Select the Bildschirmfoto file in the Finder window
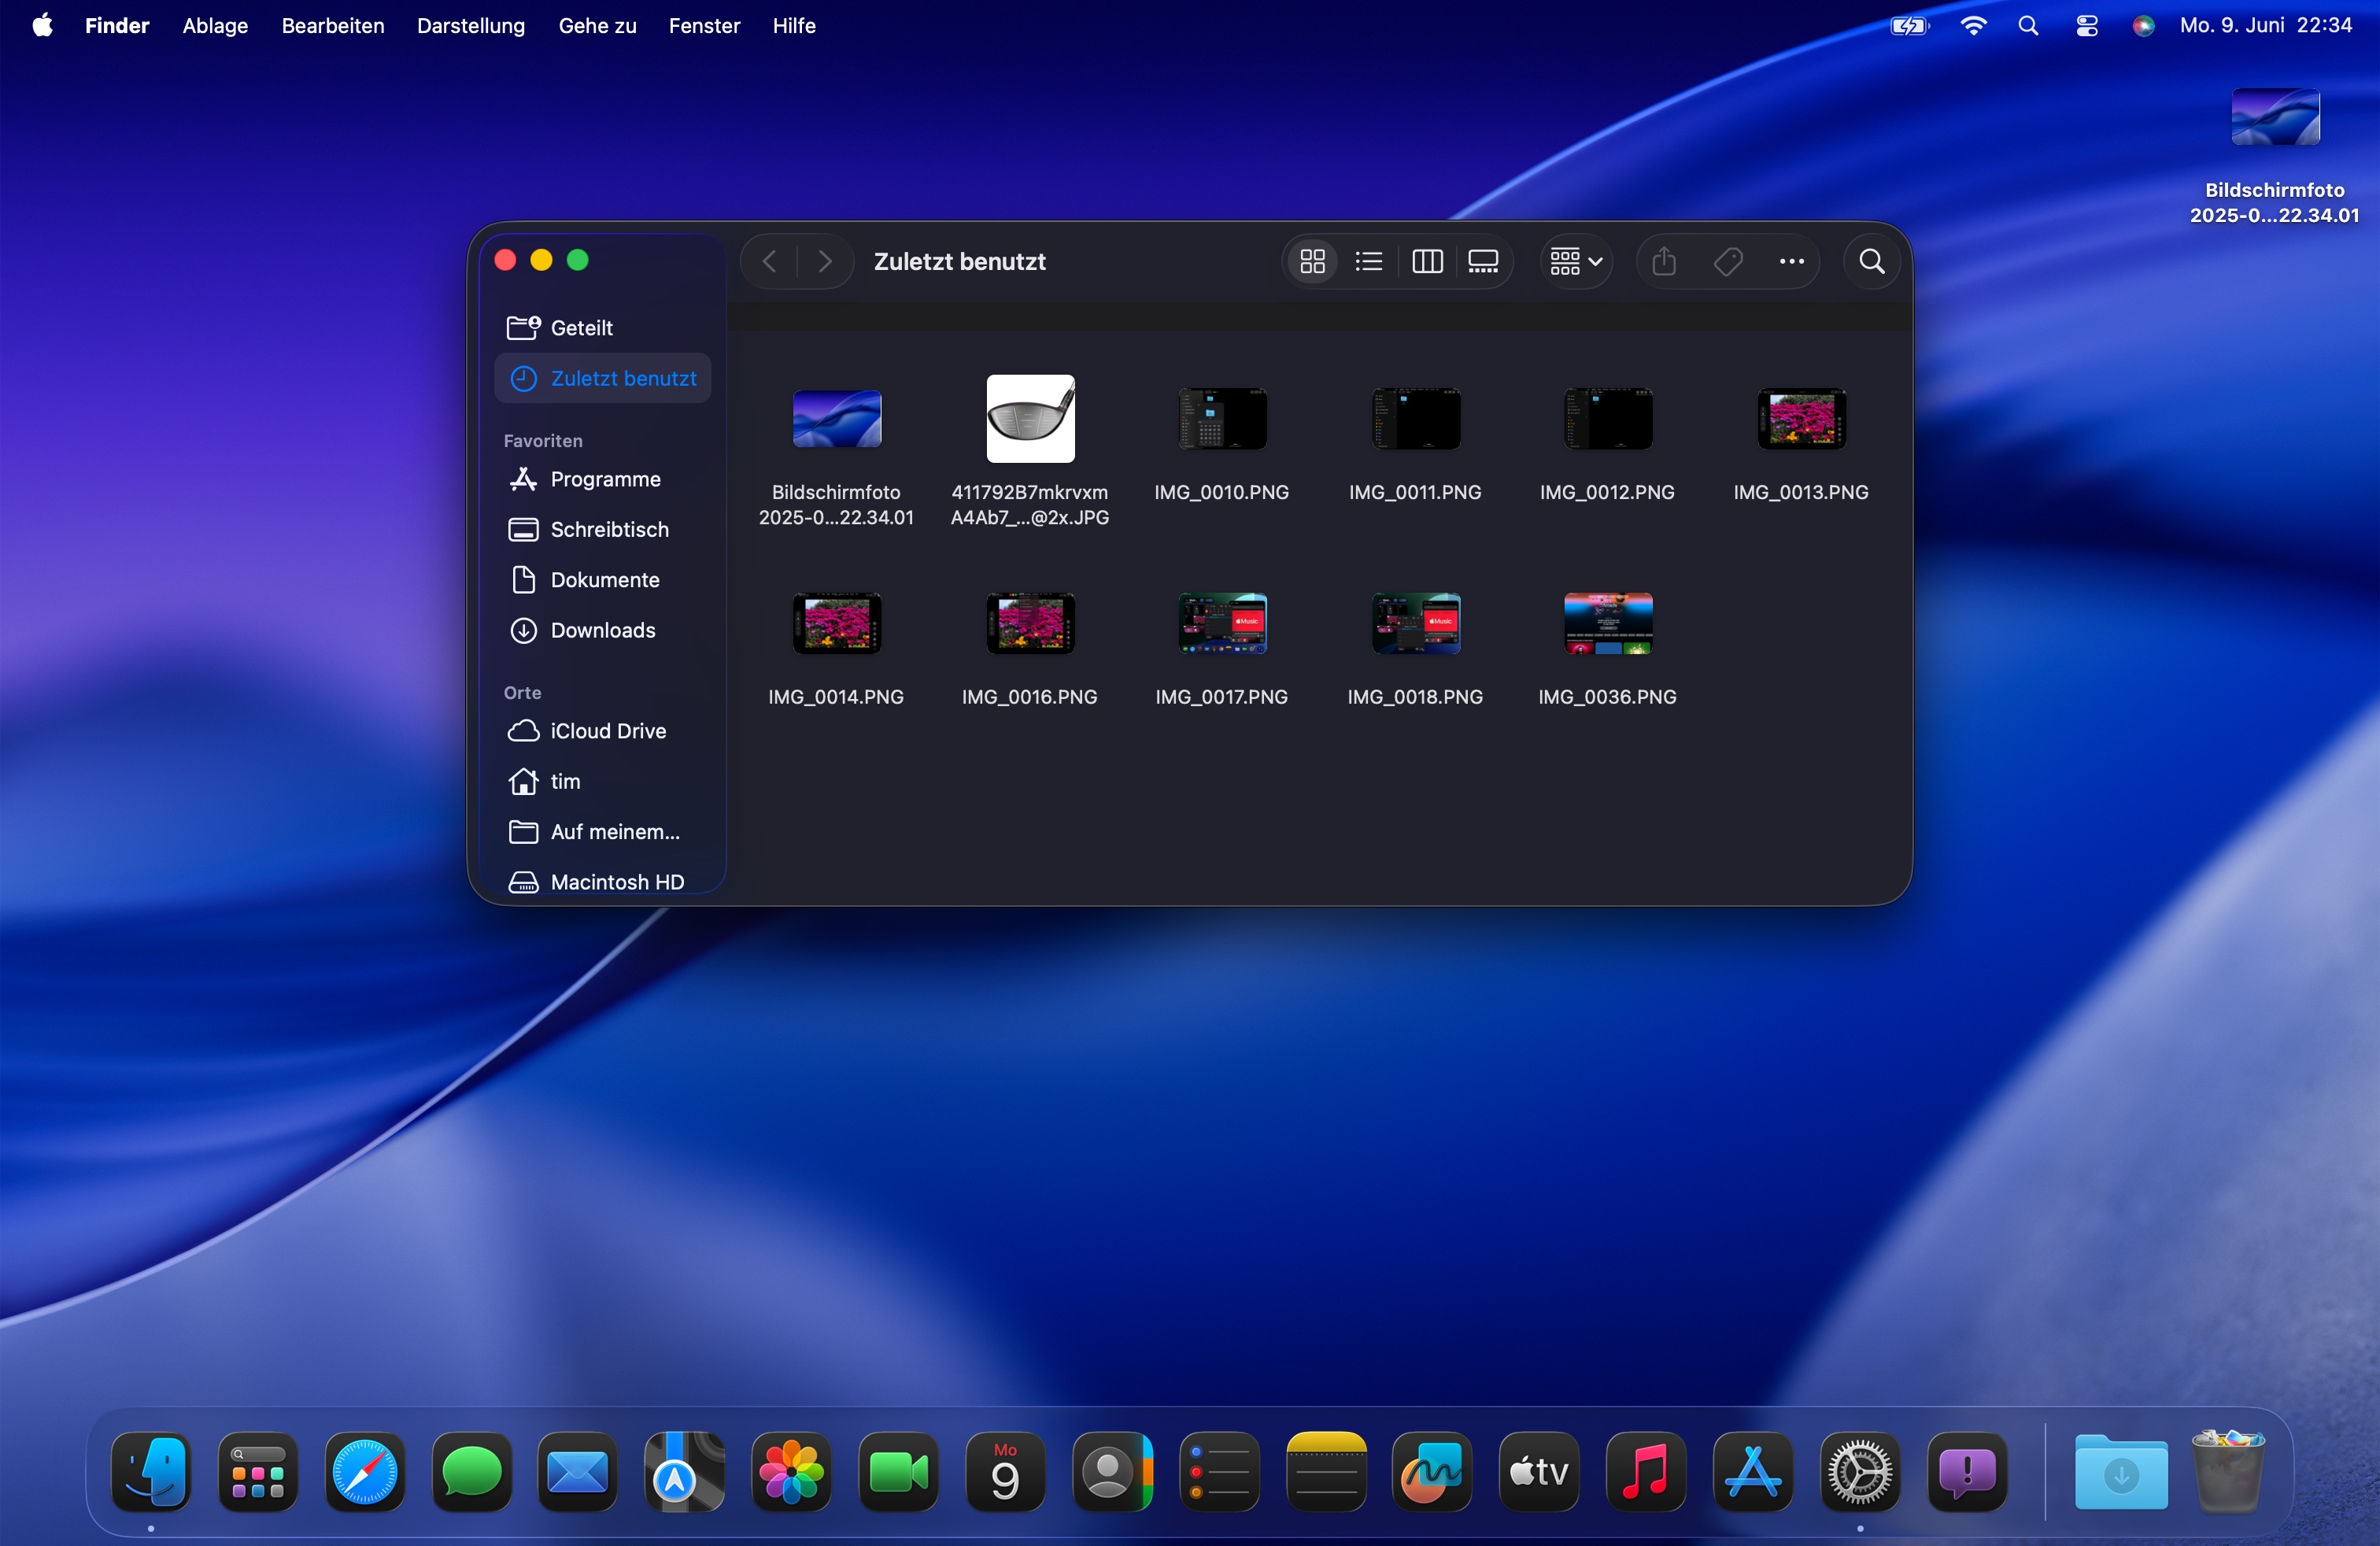The image size is (2380, 1546). (837, 420)
